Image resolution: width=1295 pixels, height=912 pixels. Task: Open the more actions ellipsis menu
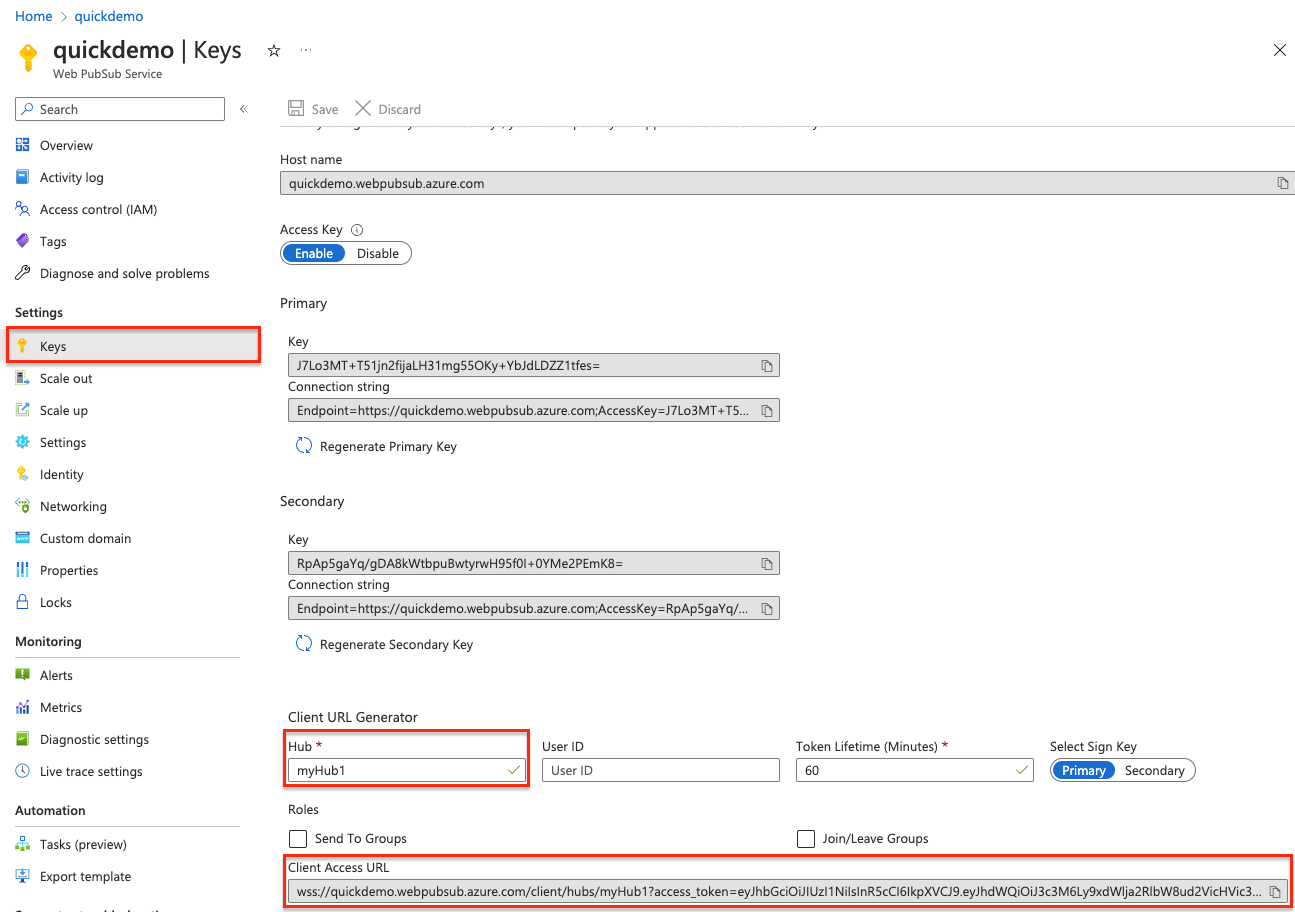pos(306,49)
